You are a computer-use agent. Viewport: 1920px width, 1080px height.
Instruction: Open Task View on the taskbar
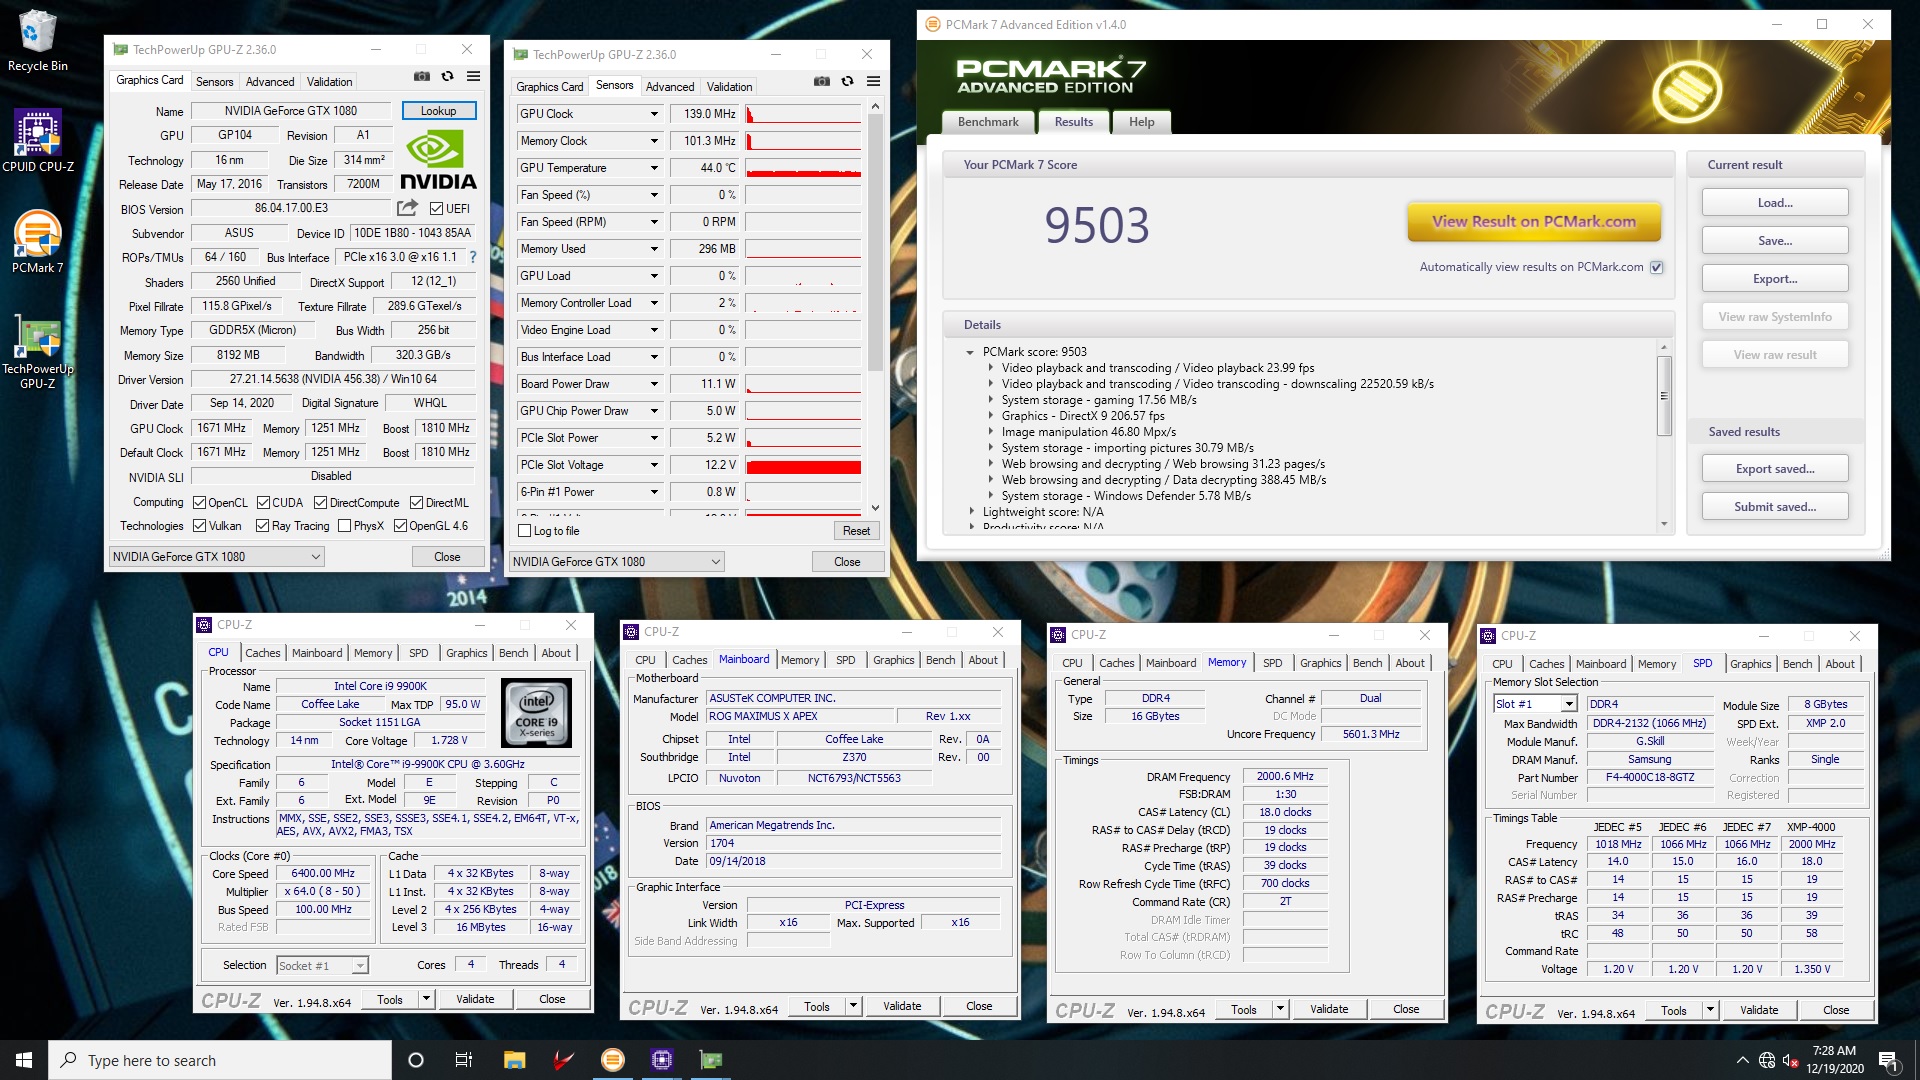click(464, 1060)
